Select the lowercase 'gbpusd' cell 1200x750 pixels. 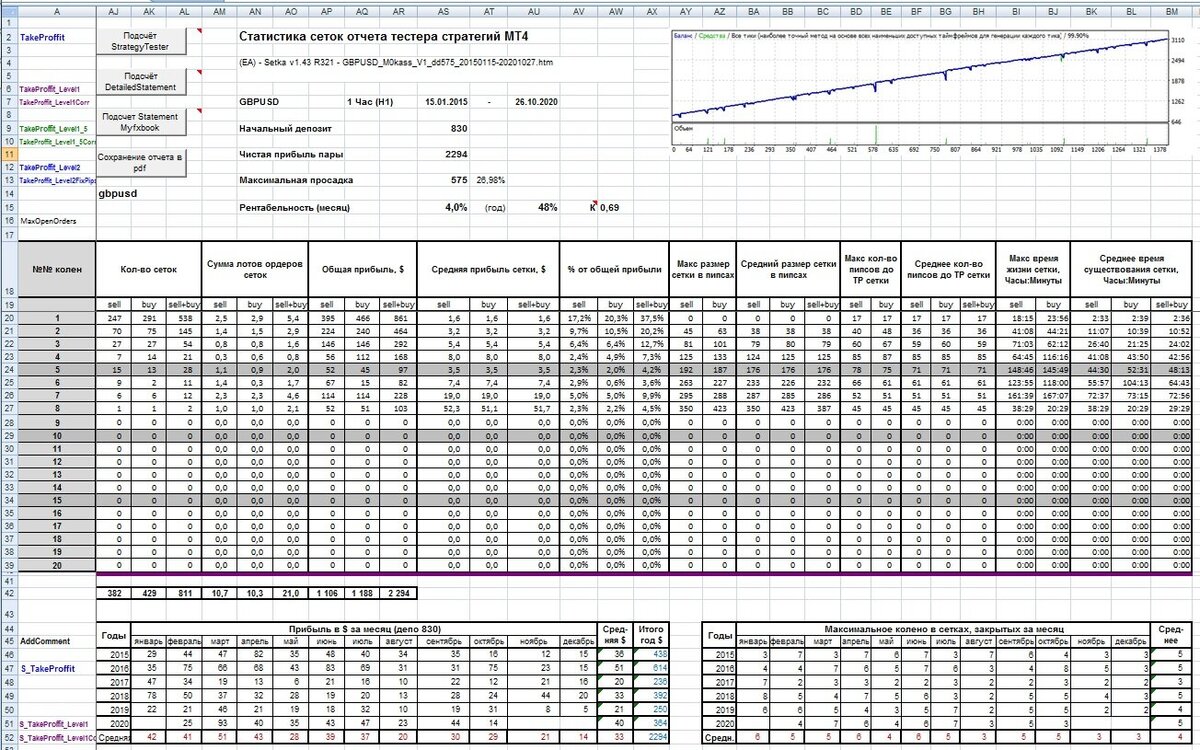[x=118, y=193]
